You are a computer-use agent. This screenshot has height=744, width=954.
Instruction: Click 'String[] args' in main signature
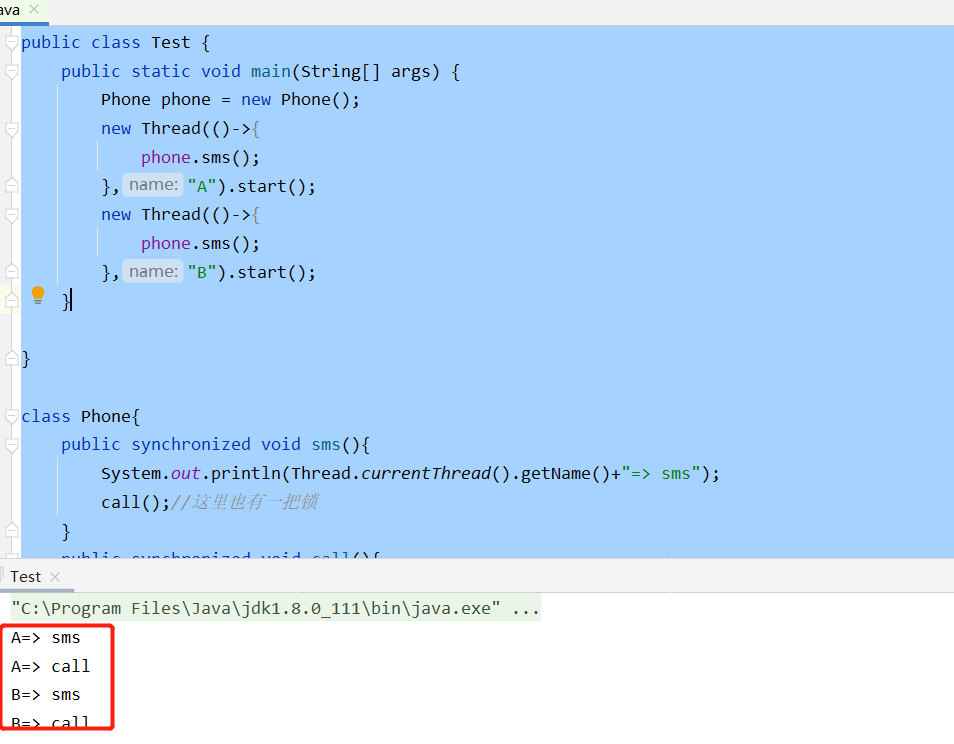click(370, 72)
